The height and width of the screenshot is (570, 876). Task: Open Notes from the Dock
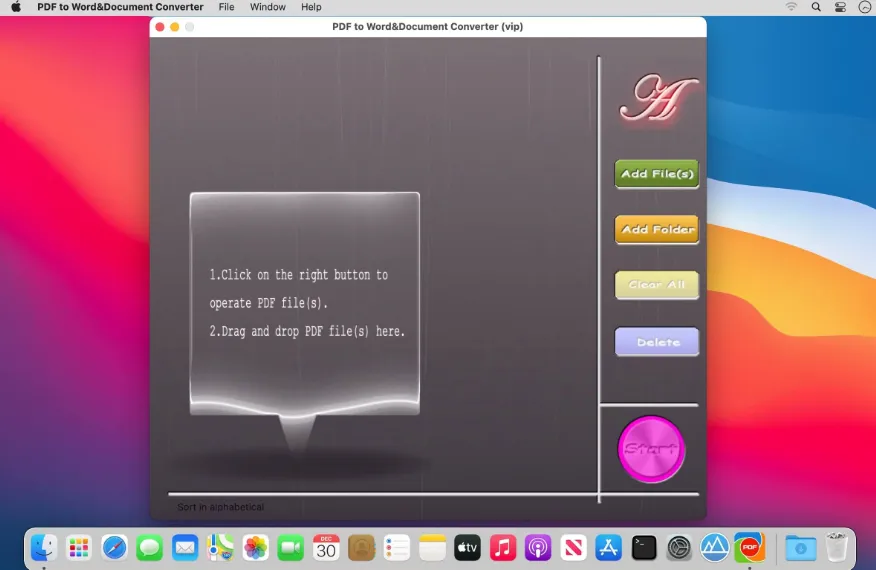click(432, 548)
